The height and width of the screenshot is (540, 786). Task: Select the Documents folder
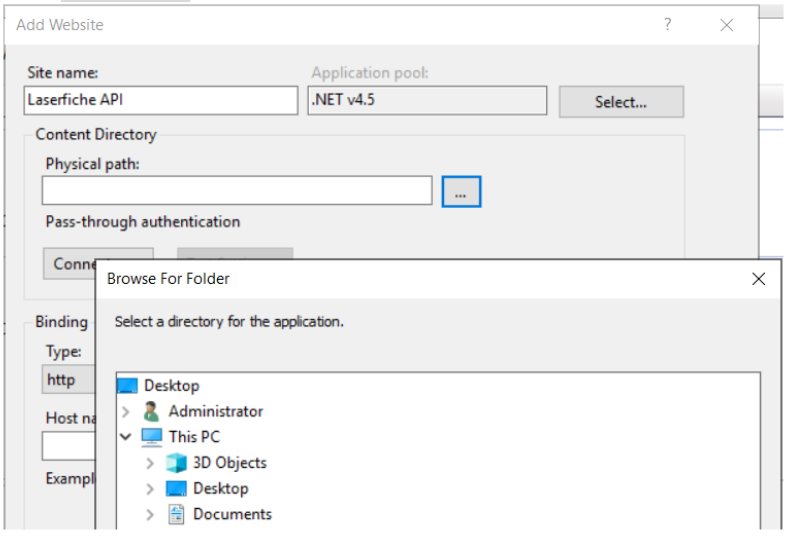point(233,514)
